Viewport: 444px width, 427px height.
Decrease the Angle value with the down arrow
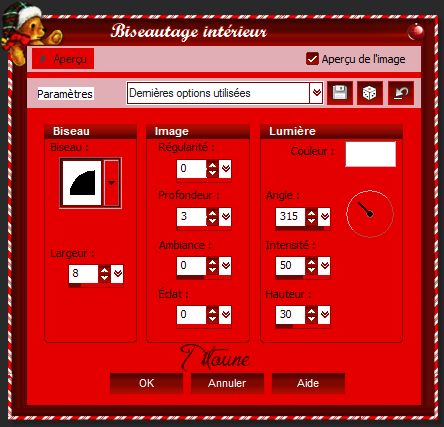coord(311,221)
